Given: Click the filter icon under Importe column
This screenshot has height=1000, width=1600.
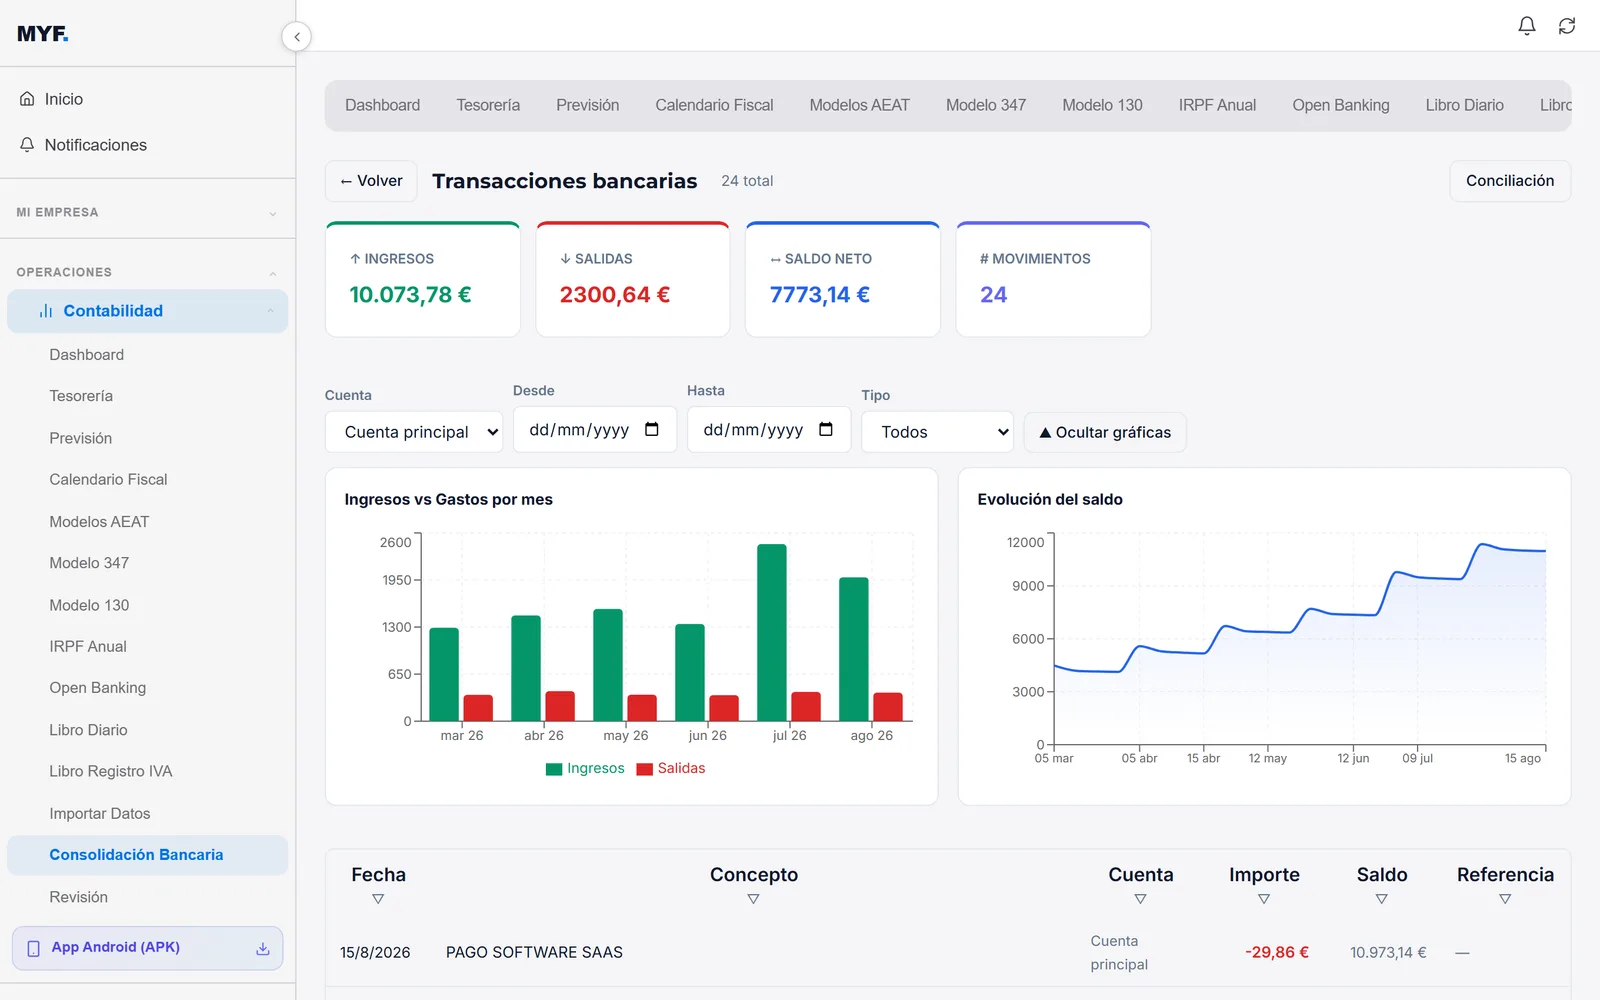Looking at the screenshot, I should 1264,899.
